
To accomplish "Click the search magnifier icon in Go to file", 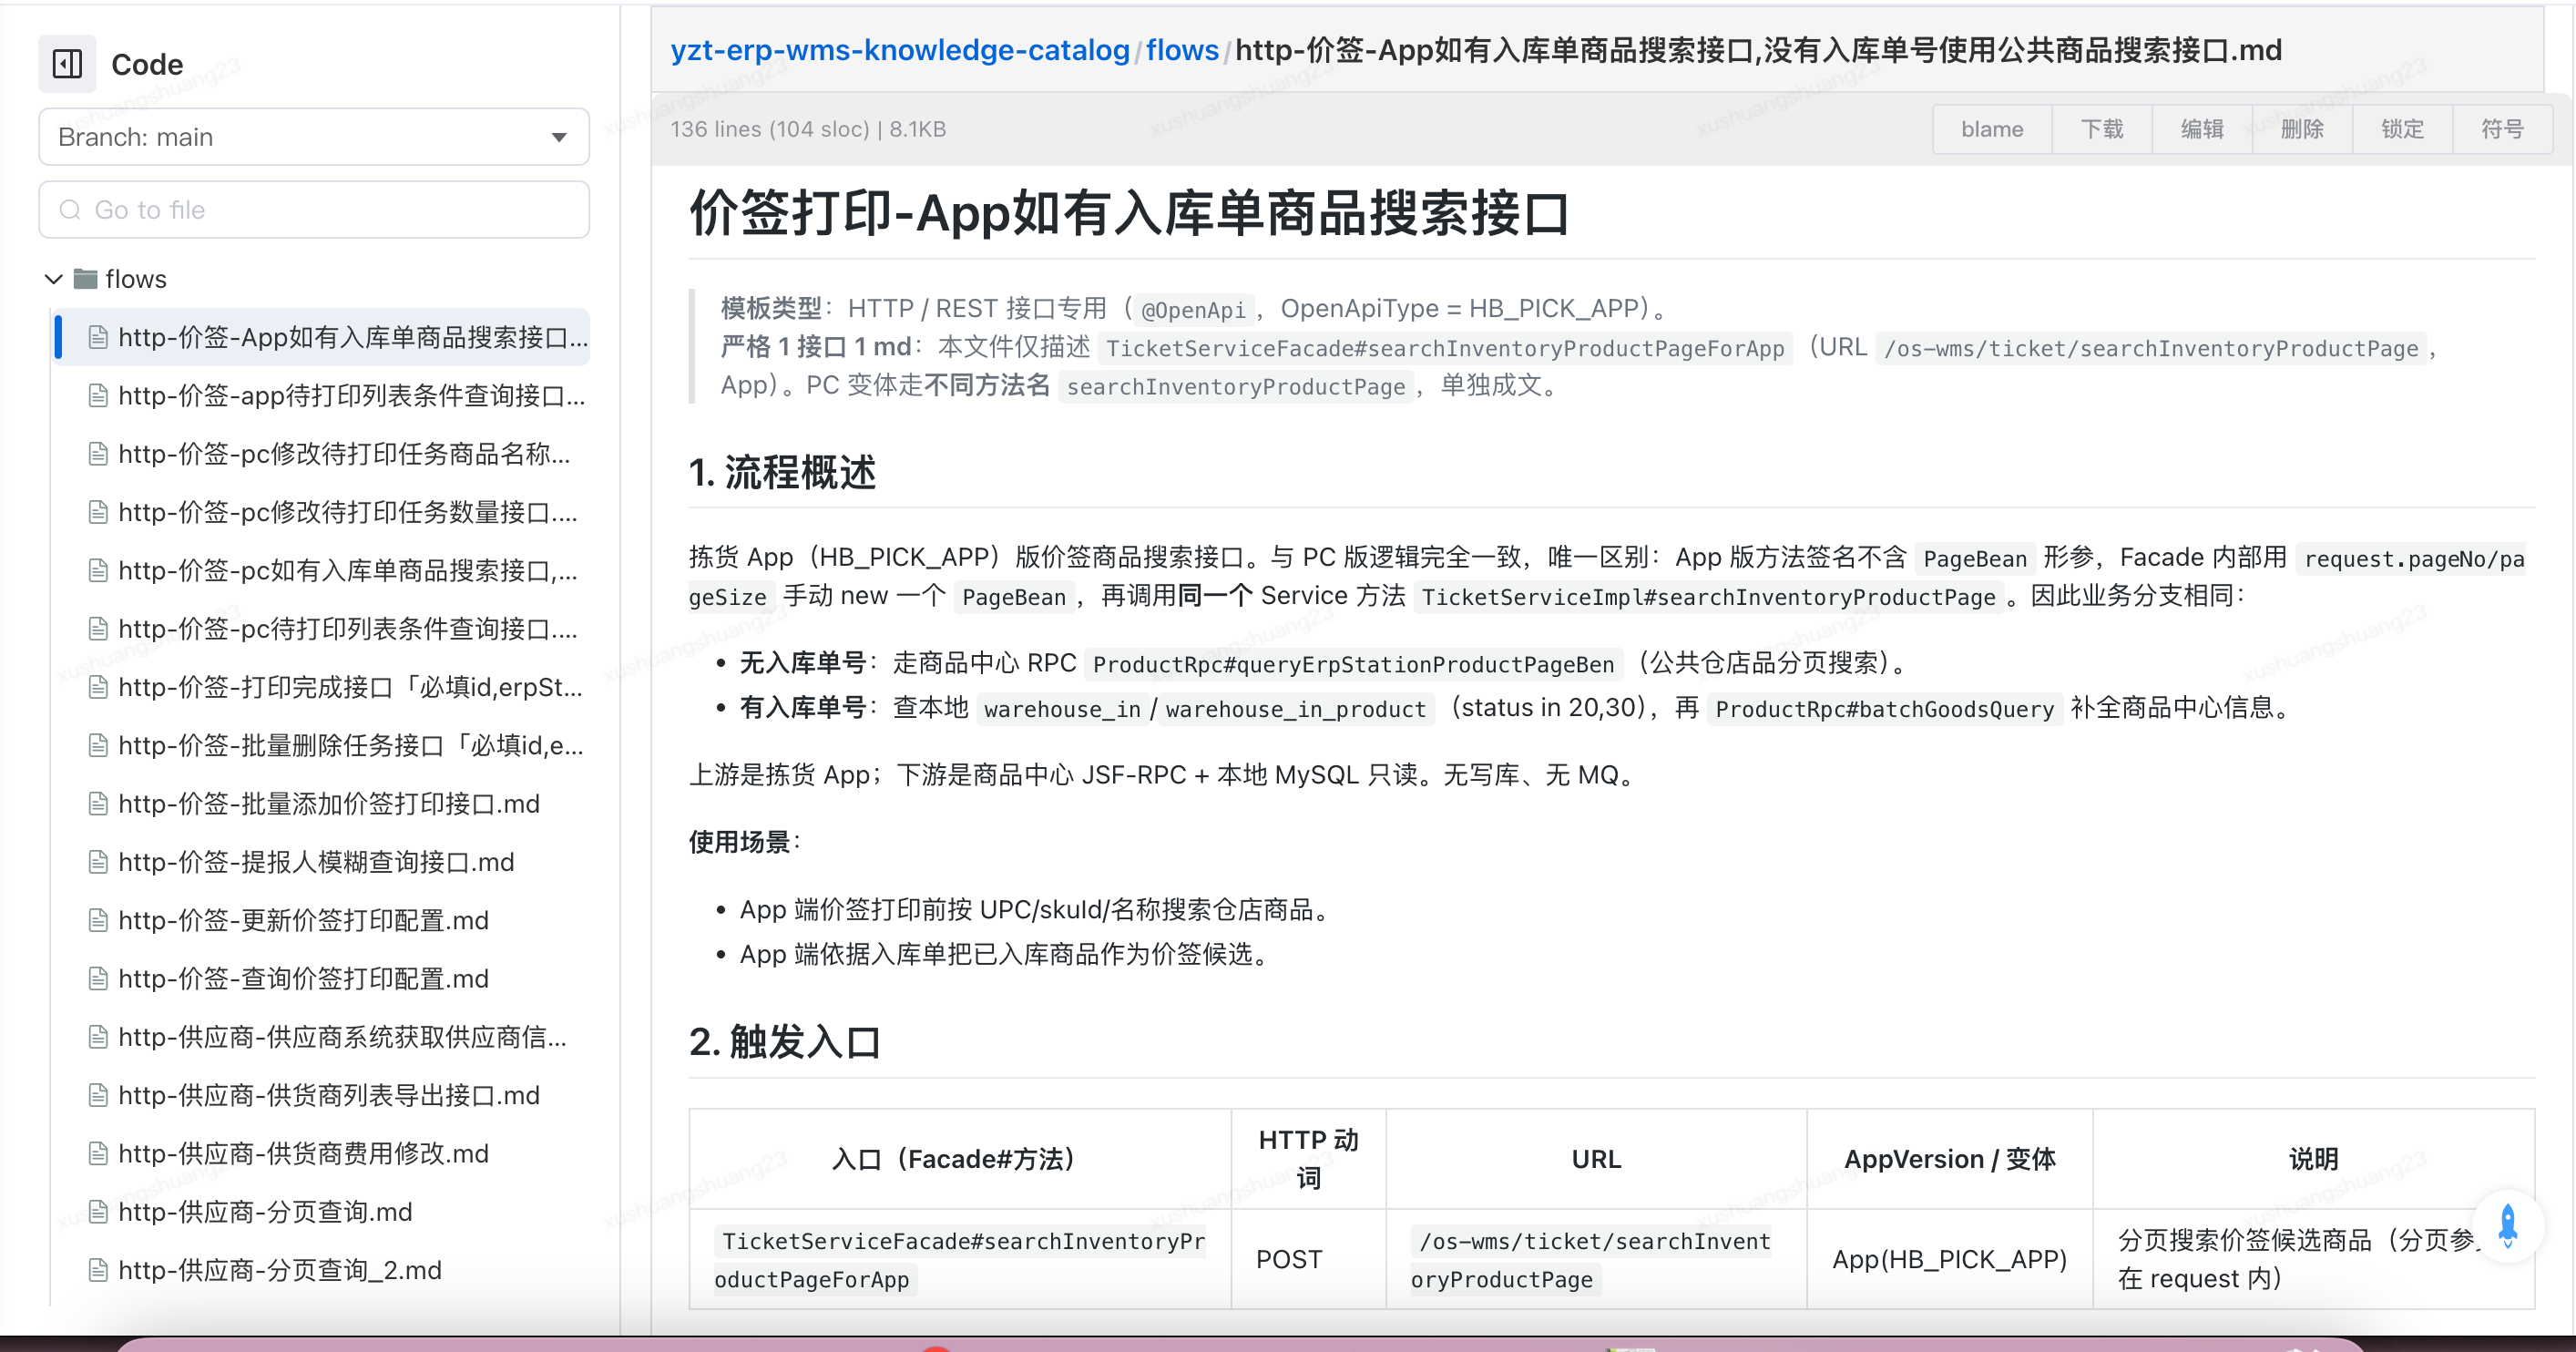I will pos(70,210).
